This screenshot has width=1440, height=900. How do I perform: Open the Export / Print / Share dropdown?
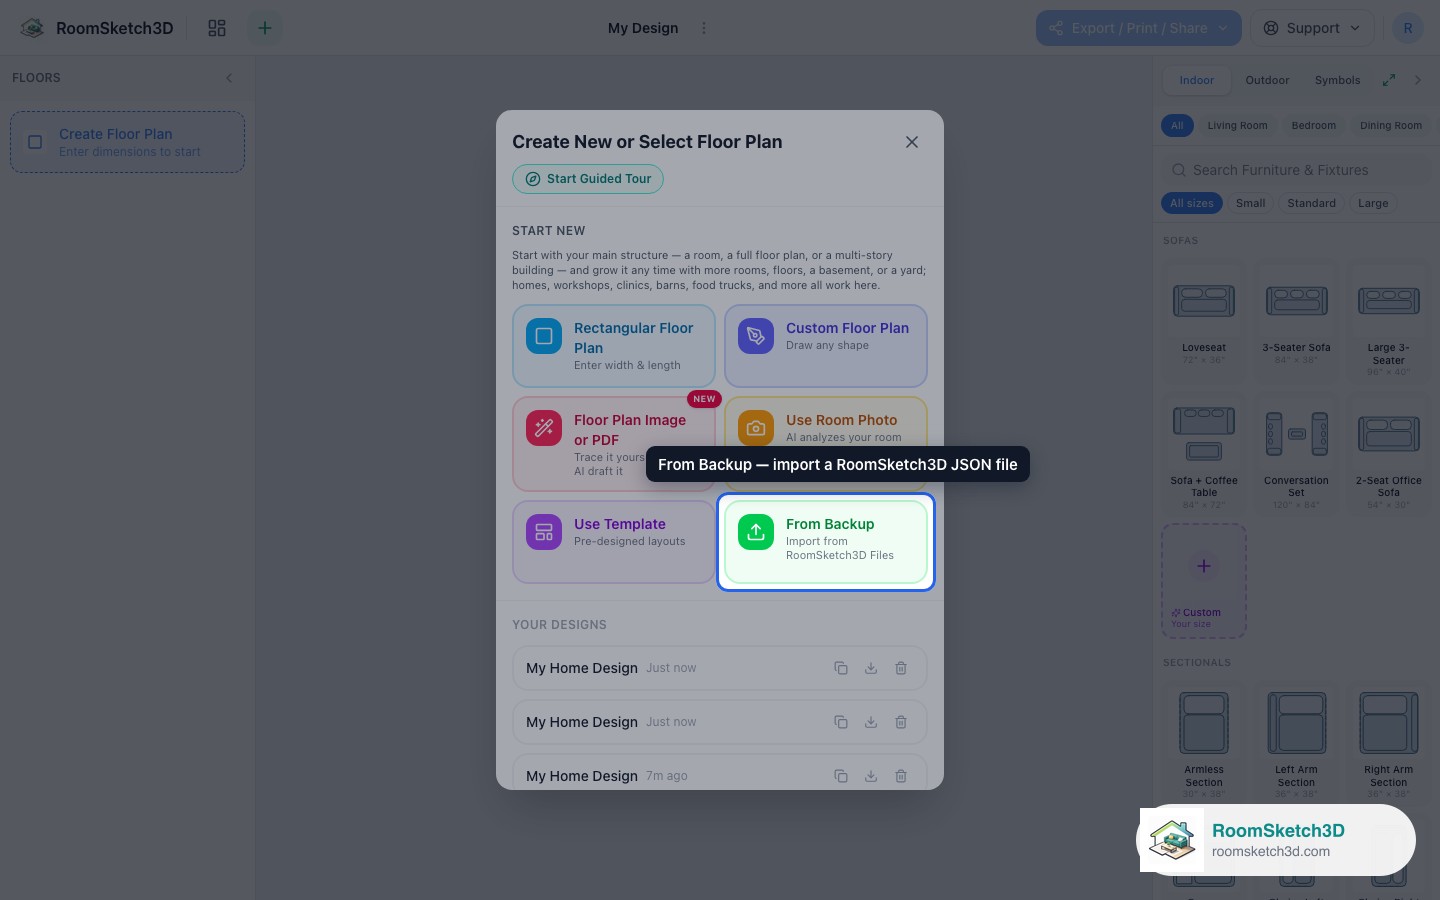(1139, 28)
